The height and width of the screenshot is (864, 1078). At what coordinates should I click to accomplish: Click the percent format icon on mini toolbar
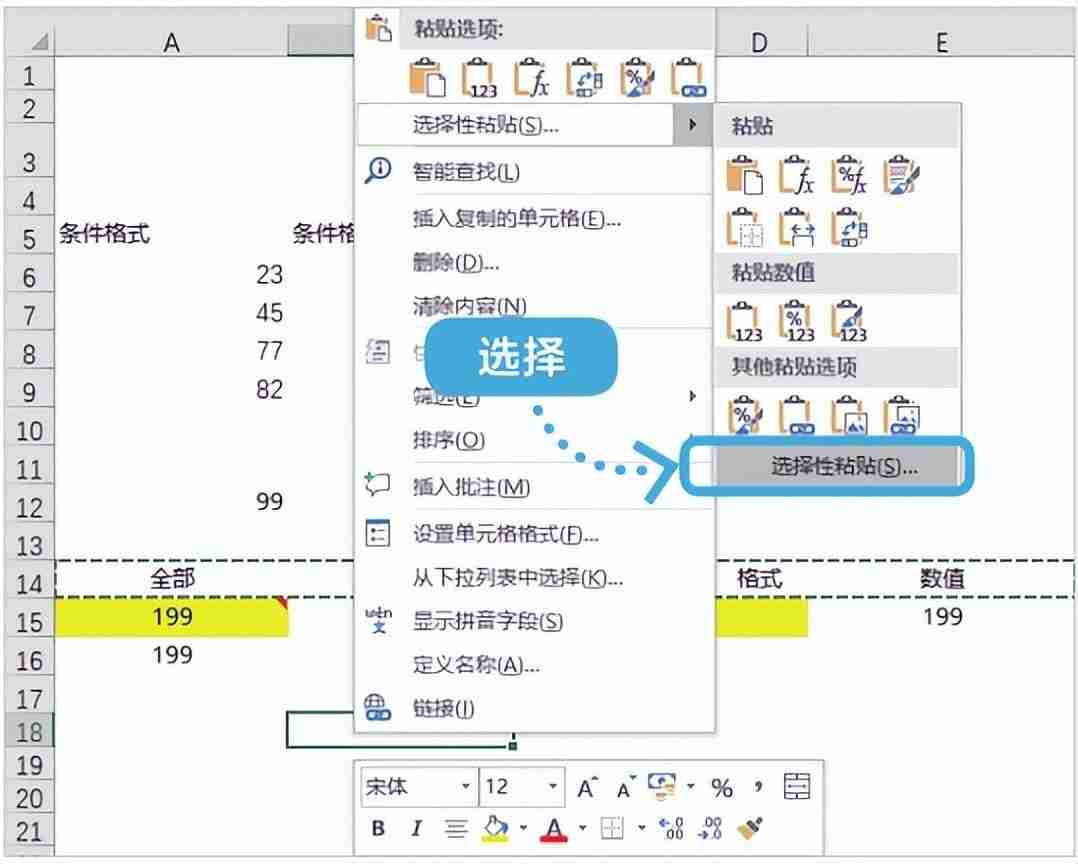pyautogui.click(x=724, y=787)
